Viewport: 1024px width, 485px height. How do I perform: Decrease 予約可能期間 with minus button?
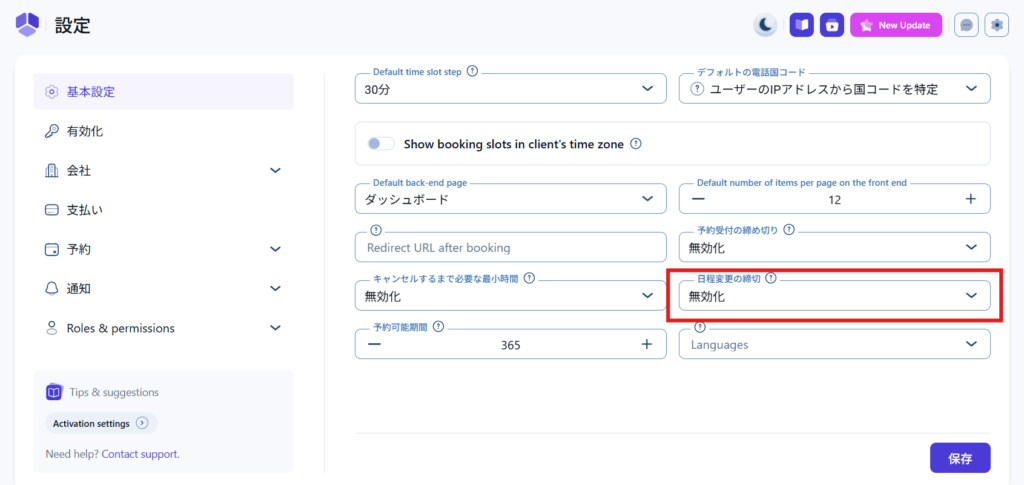374,344
